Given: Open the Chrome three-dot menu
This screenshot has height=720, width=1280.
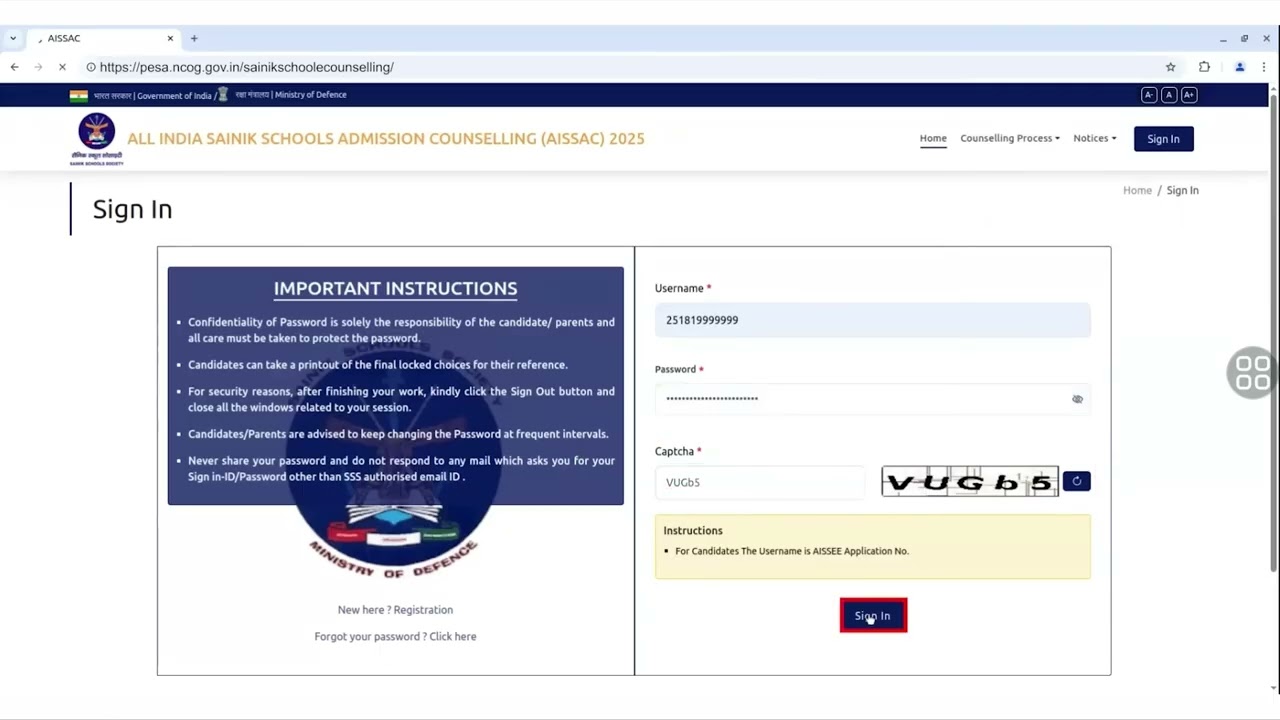Looking at the screenshot, I should coord(1263,67).
